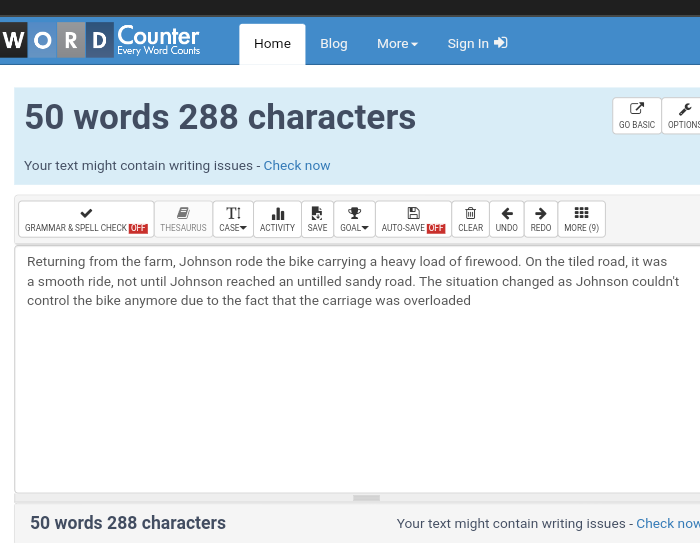Viewport: 700px width, 543px height.
Task: Click the WordCounter logo
Action: click(x=100, y=40)
